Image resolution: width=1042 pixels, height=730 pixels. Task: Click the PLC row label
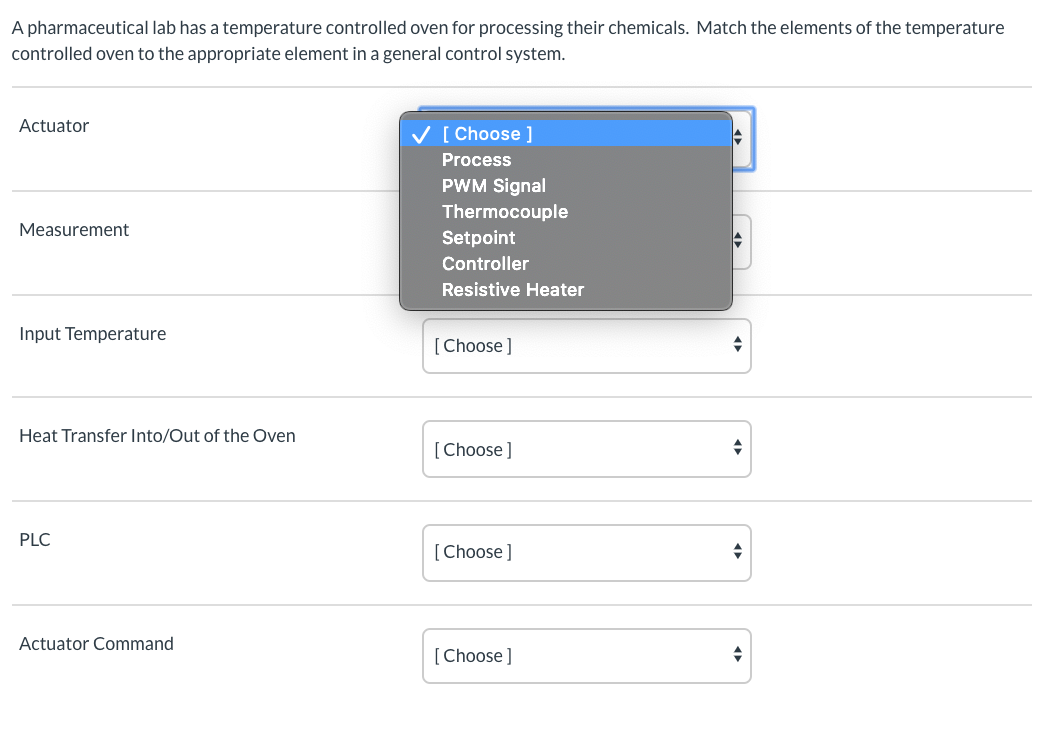coord(35,540)
